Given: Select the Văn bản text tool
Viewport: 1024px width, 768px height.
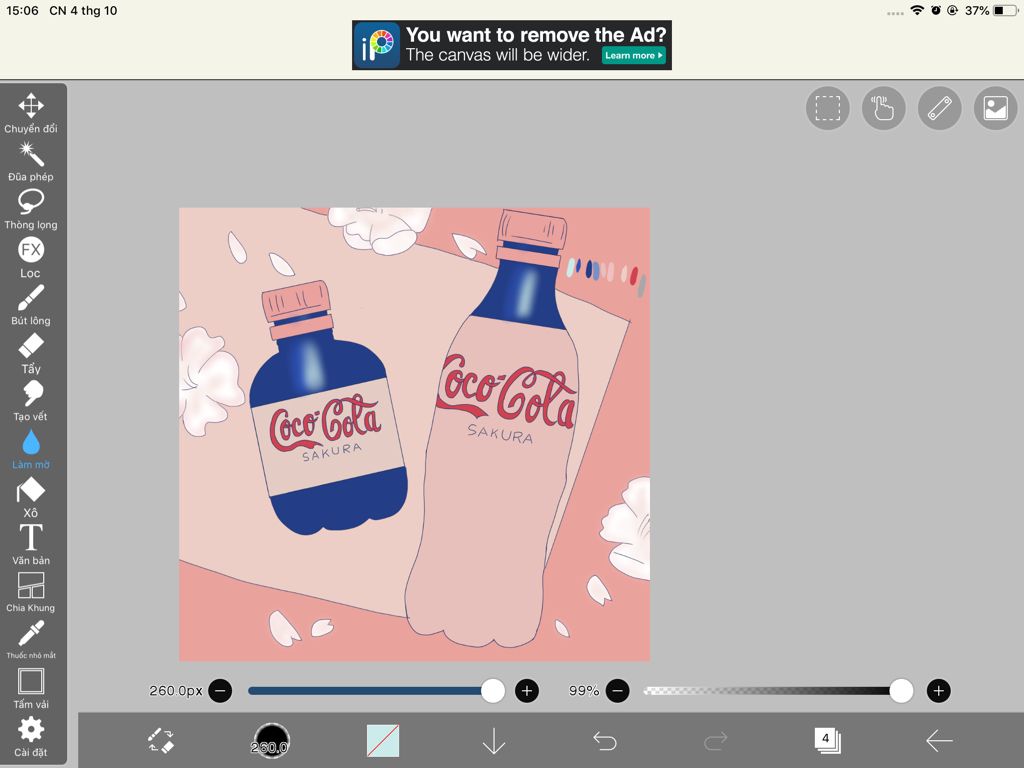Looking at the screenshot, I should point(31,545).
